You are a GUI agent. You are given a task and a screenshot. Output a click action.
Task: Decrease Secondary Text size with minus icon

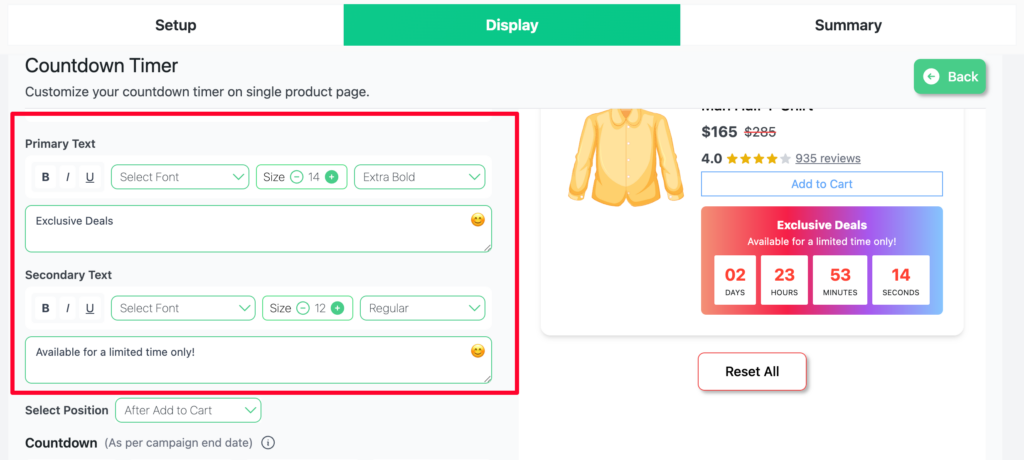(x=302, y=308)
